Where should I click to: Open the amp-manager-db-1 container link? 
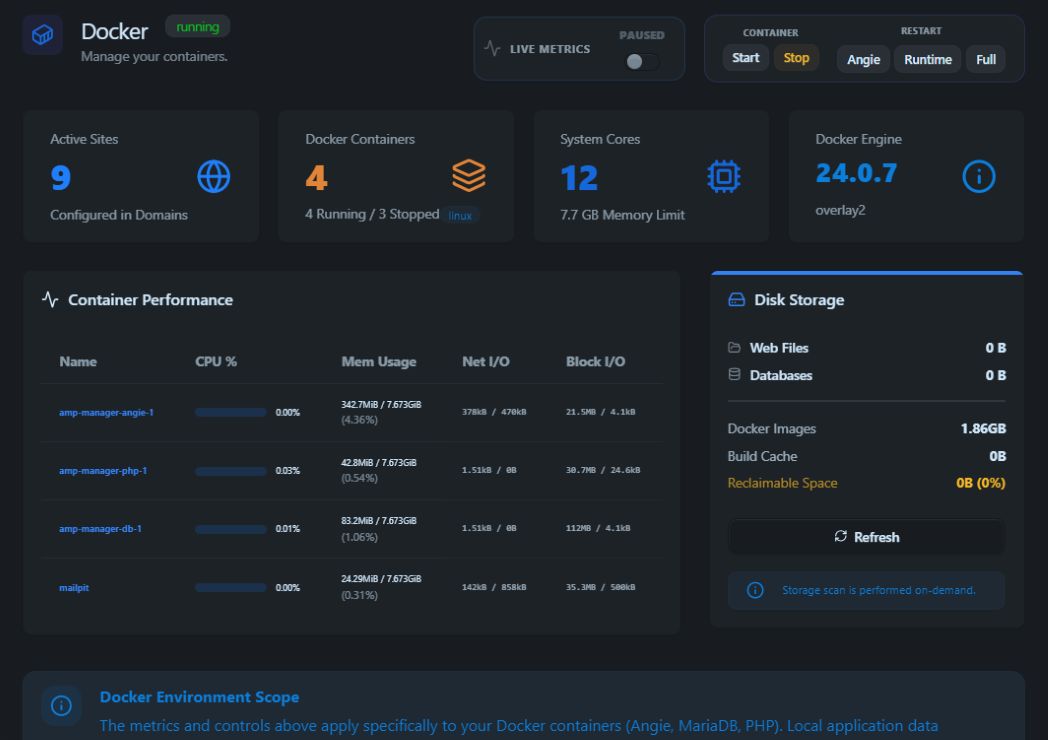click(x=100, y=529)
